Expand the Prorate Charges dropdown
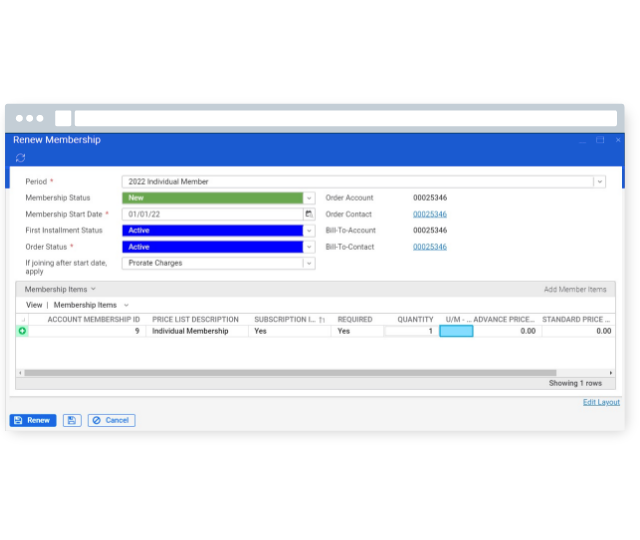640x540 pixels. tap(309, 264)
